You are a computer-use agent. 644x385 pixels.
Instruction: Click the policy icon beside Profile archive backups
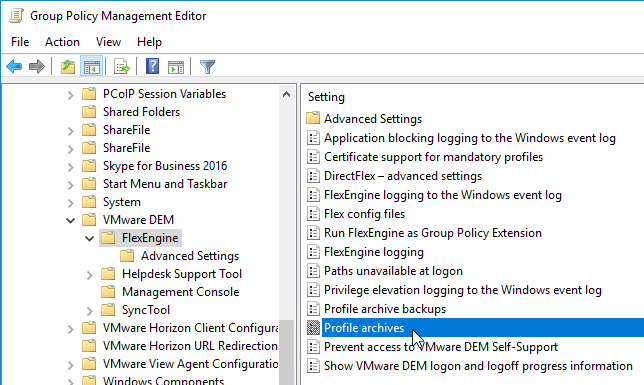pos(313,309)
